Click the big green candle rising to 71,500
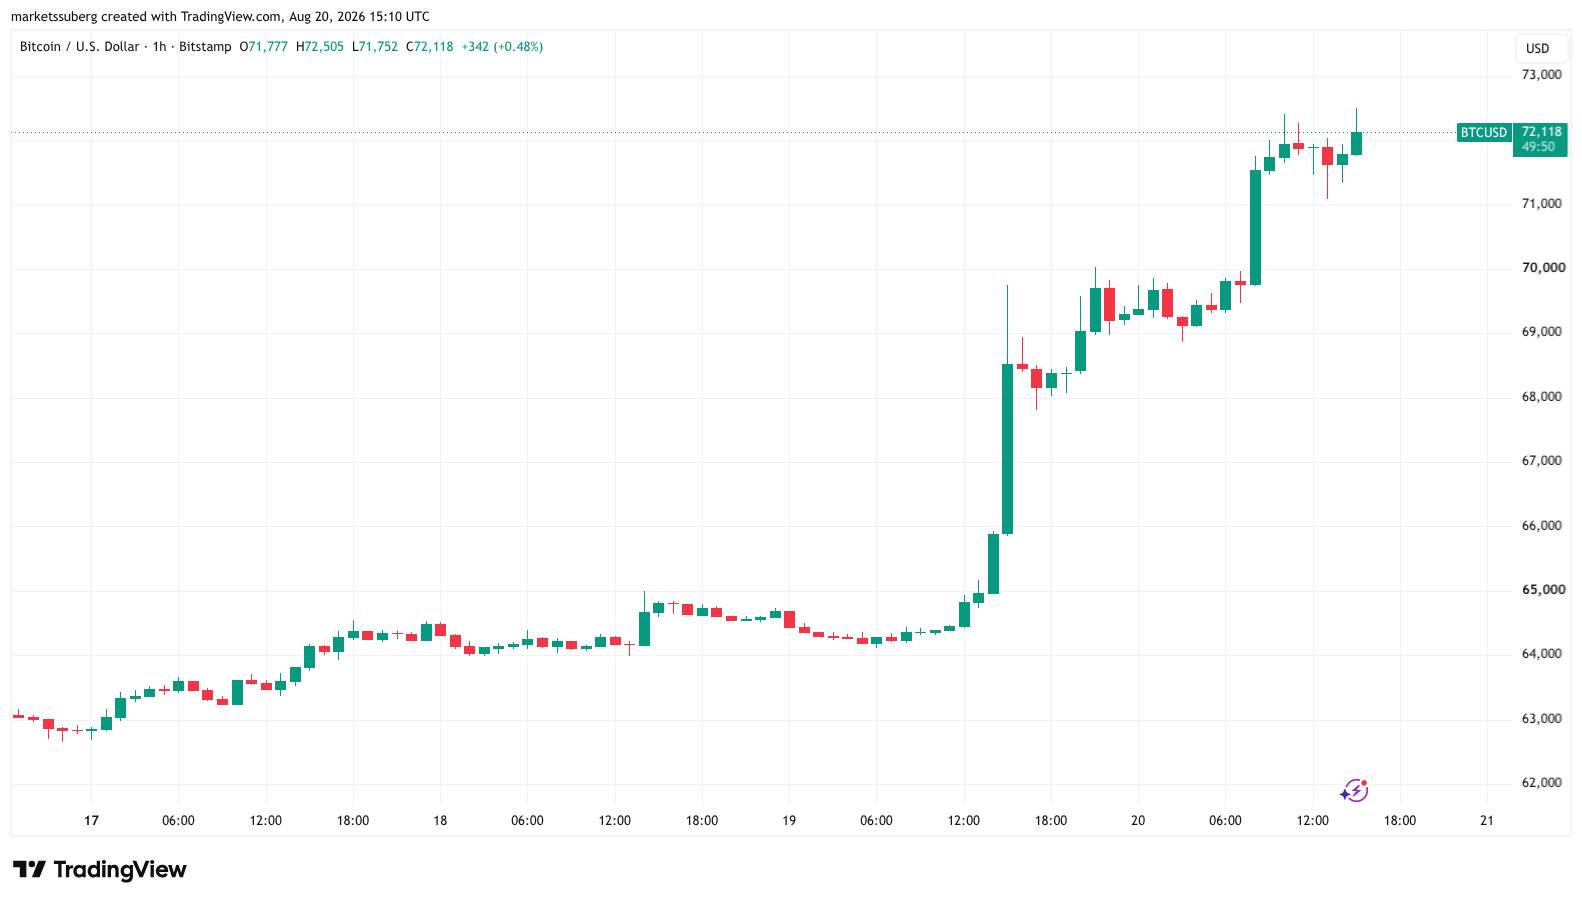This screenshot has width=1582, height=902. point(1255,227)
